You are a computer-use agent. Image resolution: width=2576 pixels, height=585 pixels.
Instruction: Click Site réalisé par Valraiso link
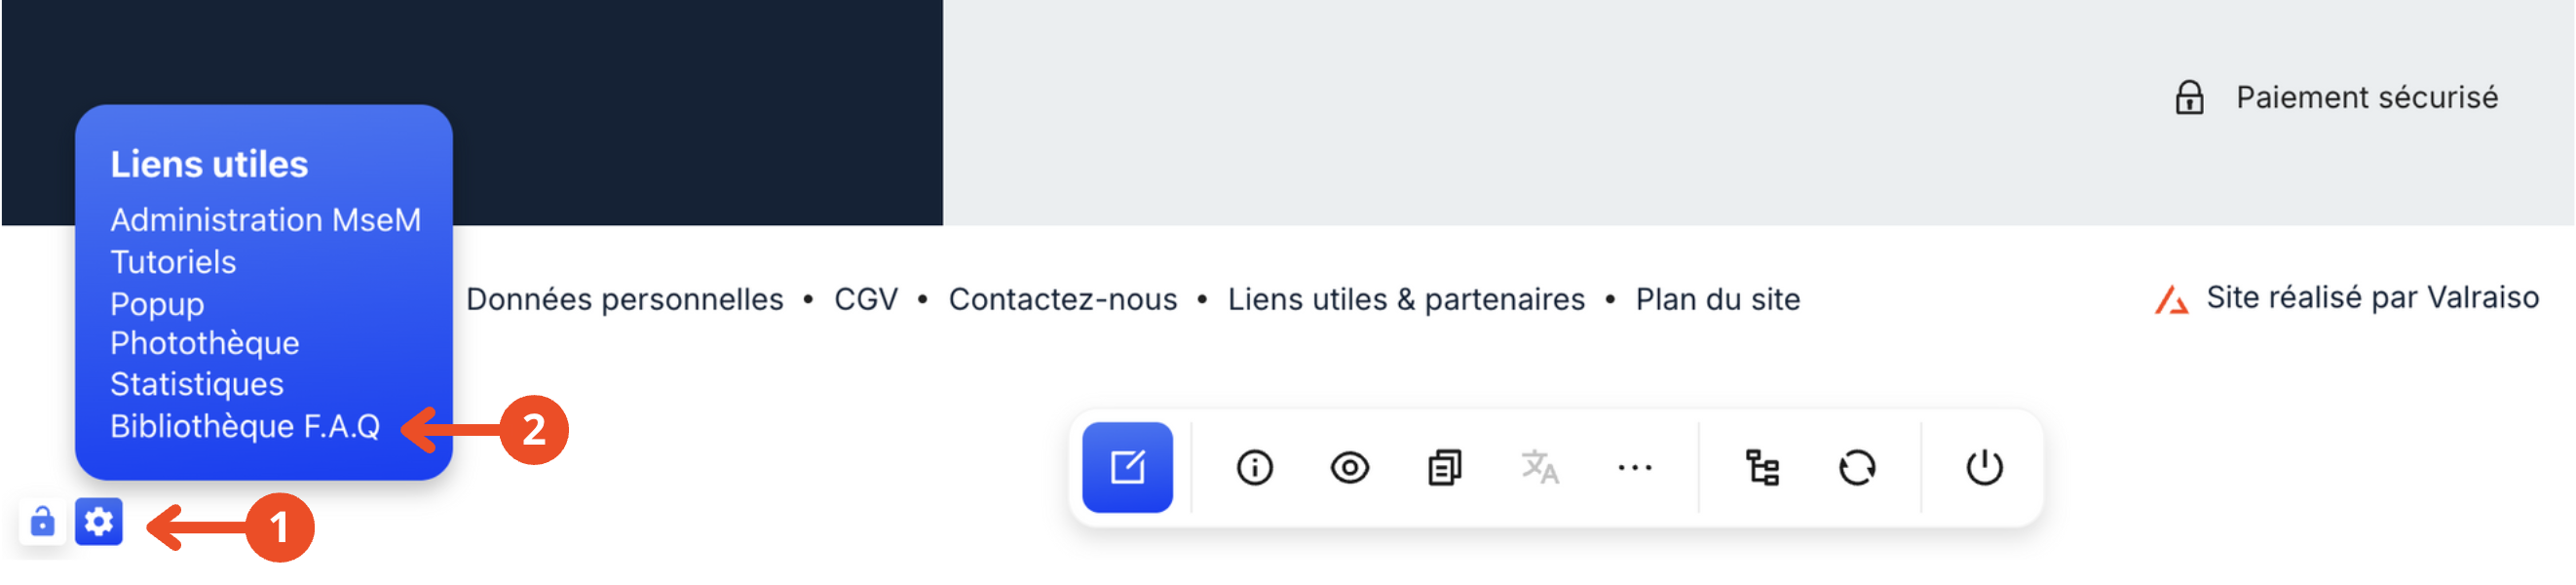click(x=2371, y=297)
